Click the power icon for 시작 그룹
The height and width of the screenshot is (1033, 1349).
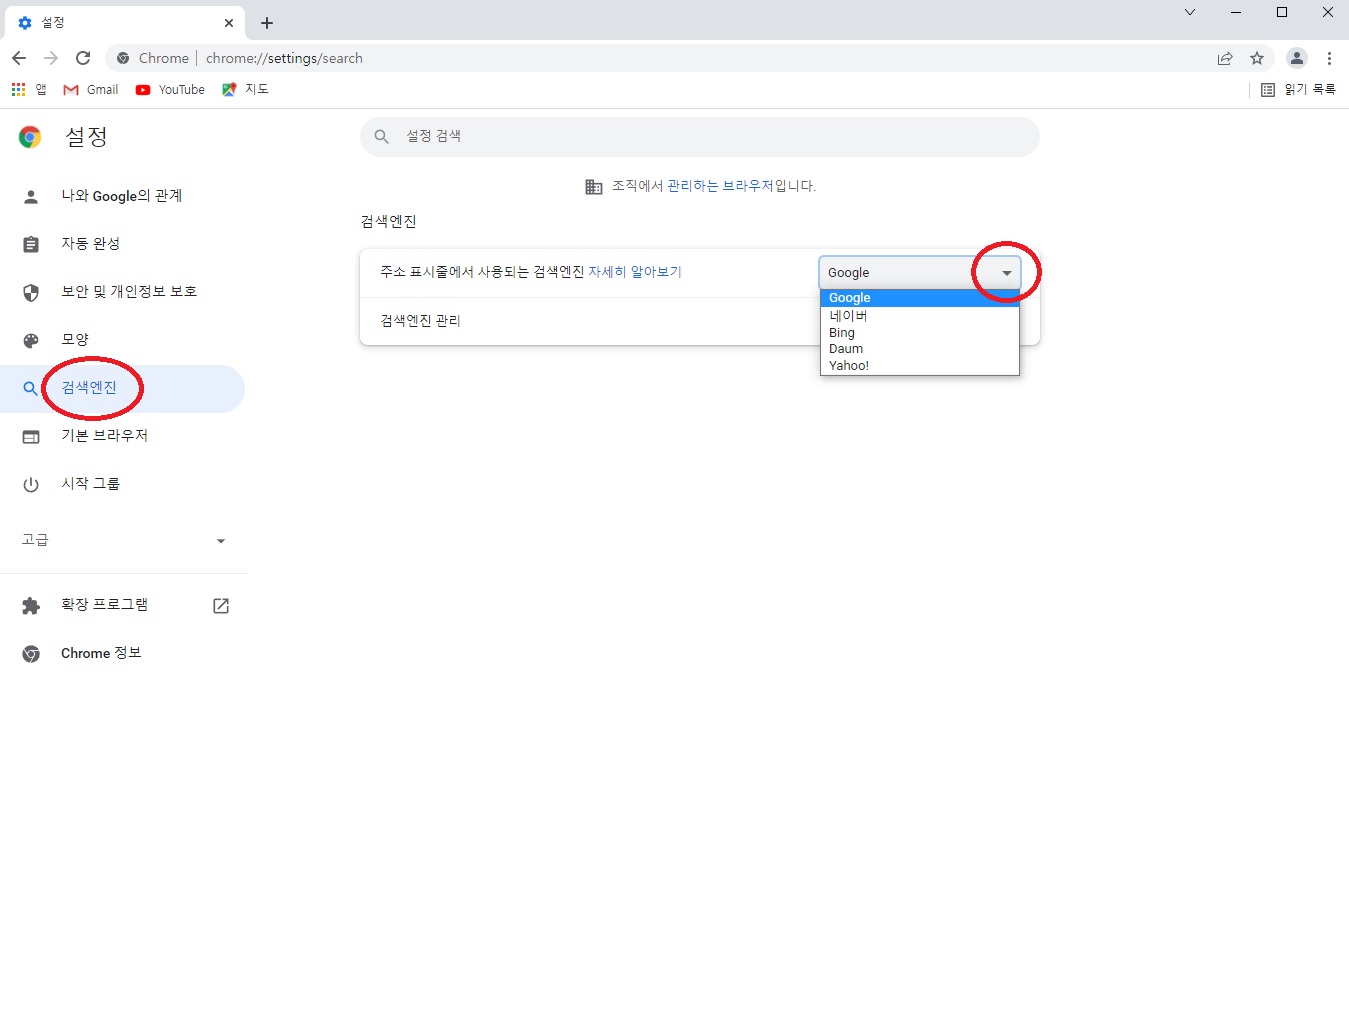pyautogui.click(x=31, y=484)
